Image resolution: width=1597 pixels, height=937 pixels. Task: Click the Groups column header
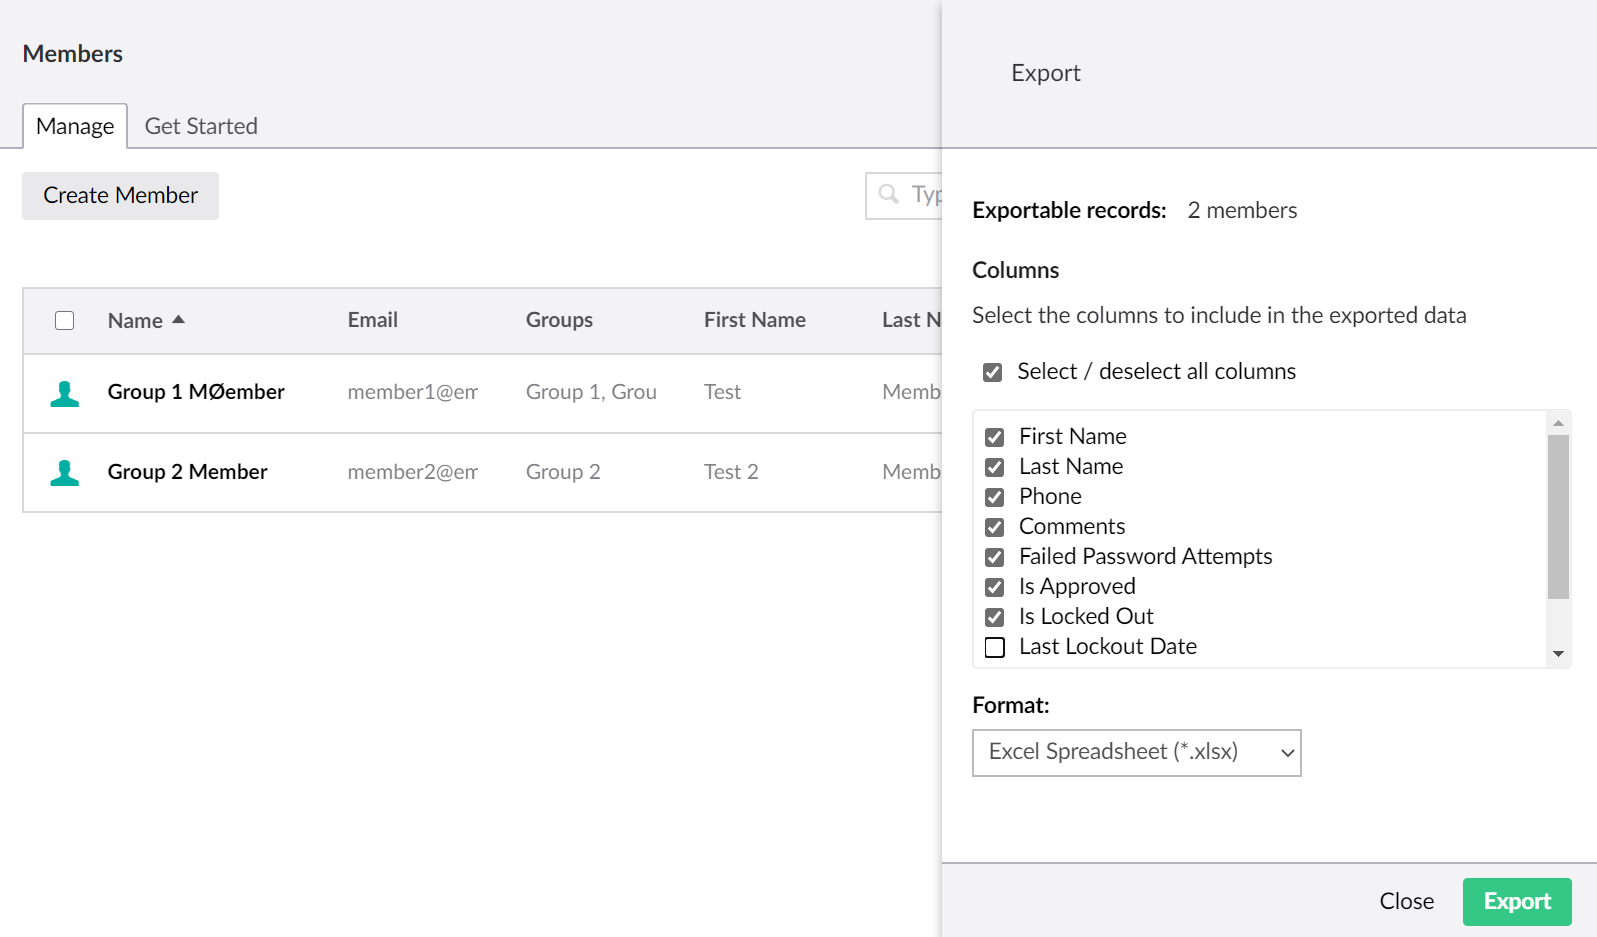[x=559, y=320]
